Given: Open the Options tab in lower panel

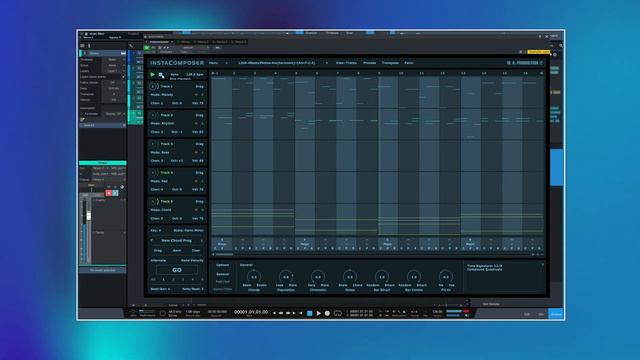Looking at the screenshot, I should [x=222, y=265].
